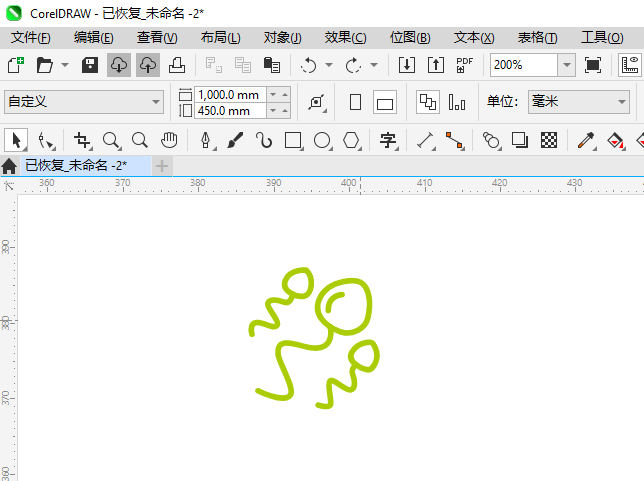Open the 毫米 units dropdown
The image size is (644, 481).
pos(579,102)
